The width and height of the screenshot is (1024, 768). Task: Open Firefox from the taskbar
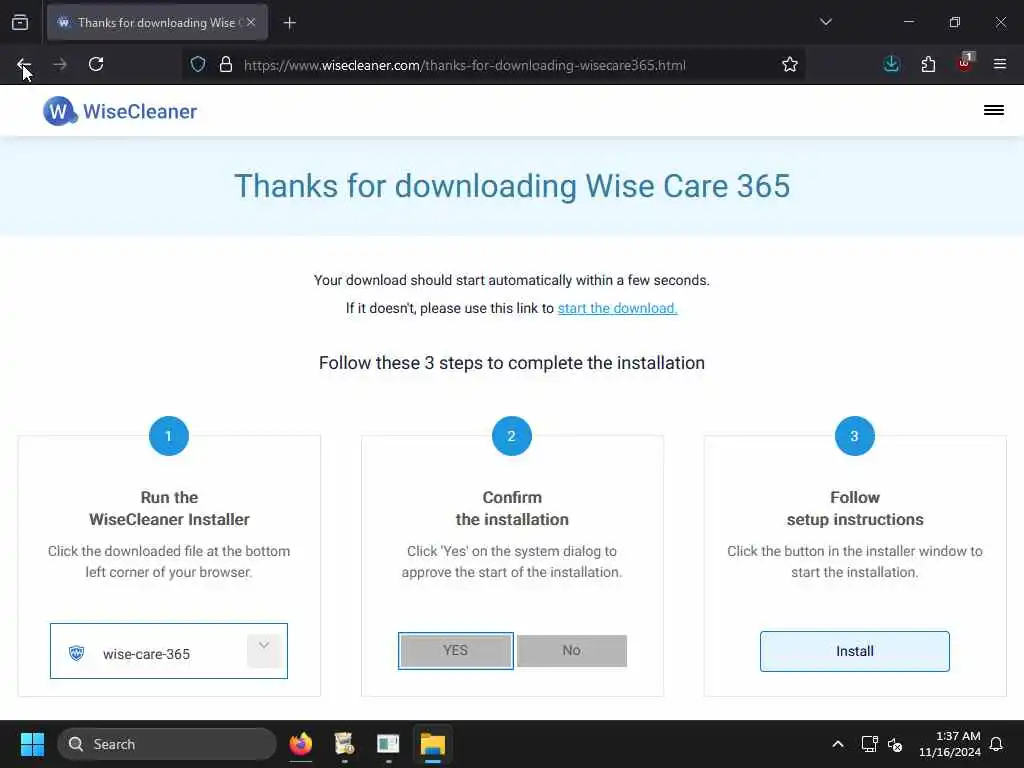(x=301, y=744)
